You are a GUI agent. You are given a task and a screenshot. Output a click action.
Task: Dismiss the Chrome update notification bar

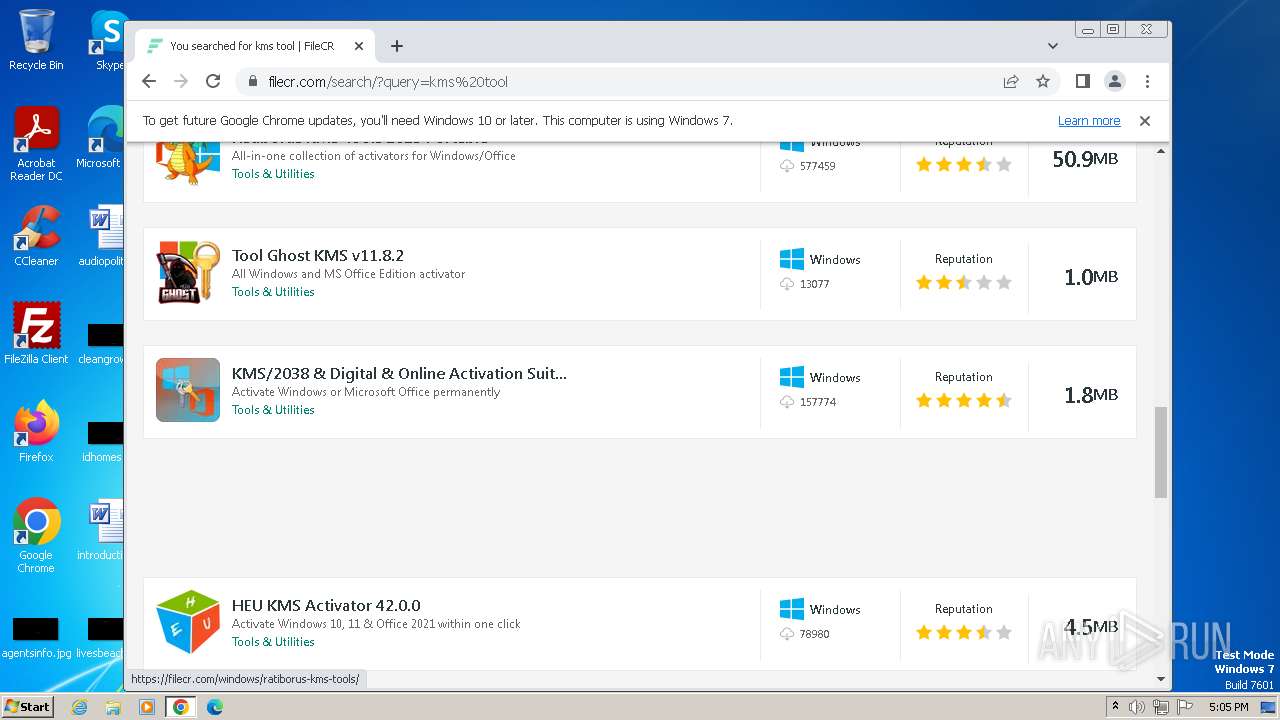[x=1145, y=121]
